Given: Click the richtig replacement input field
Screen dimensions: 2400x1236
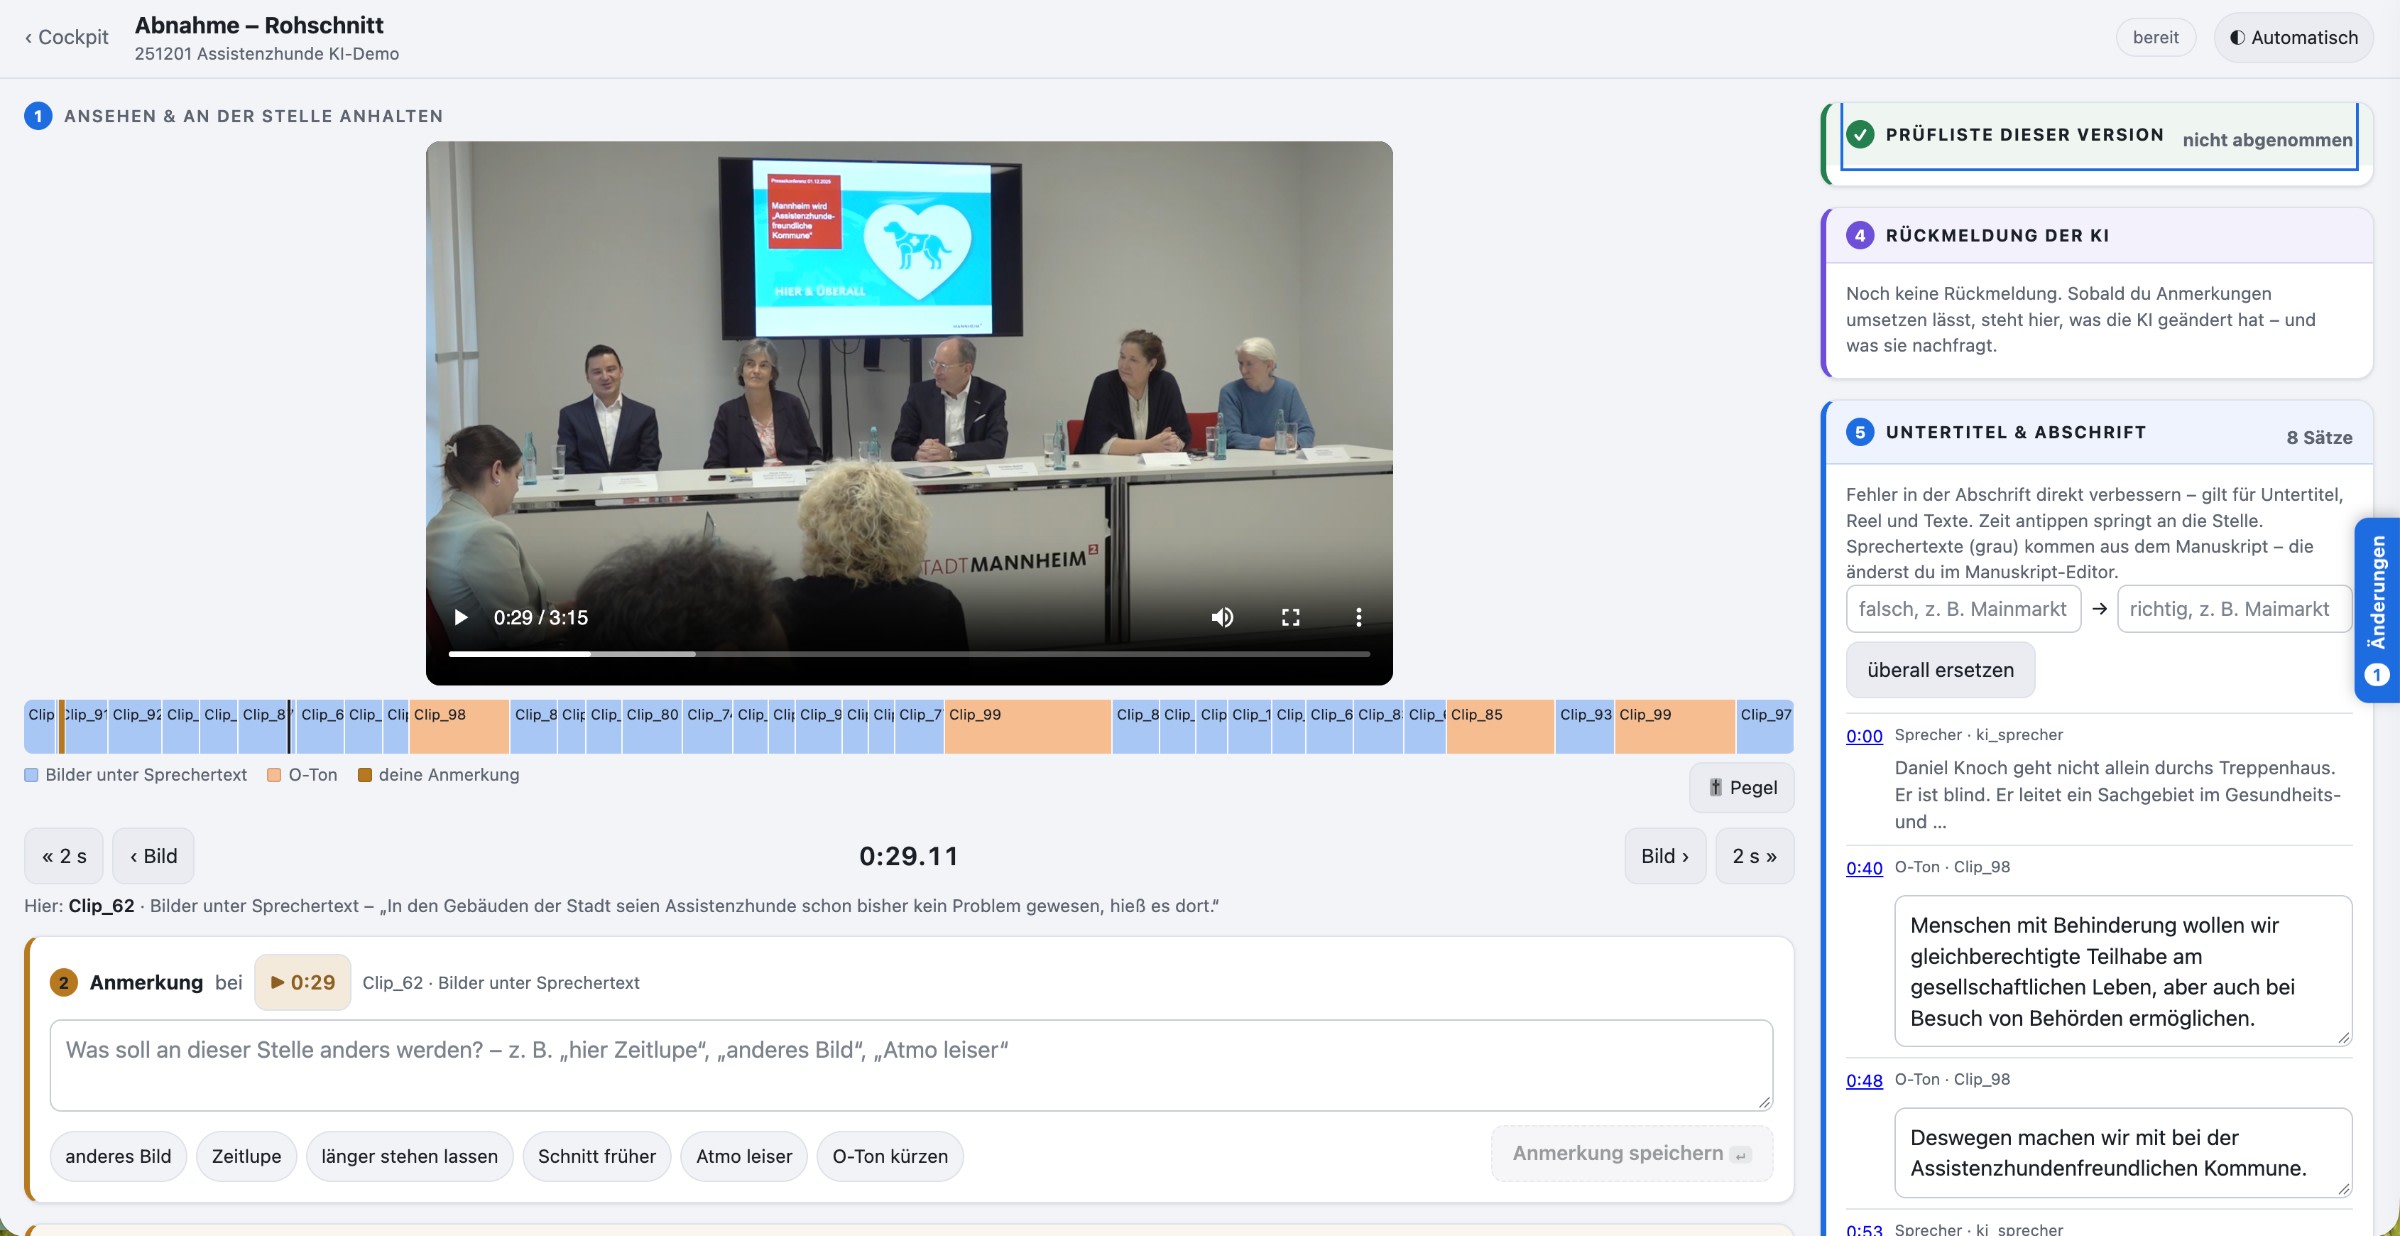Looking at the screenshot, I should tap(2234, 609).
